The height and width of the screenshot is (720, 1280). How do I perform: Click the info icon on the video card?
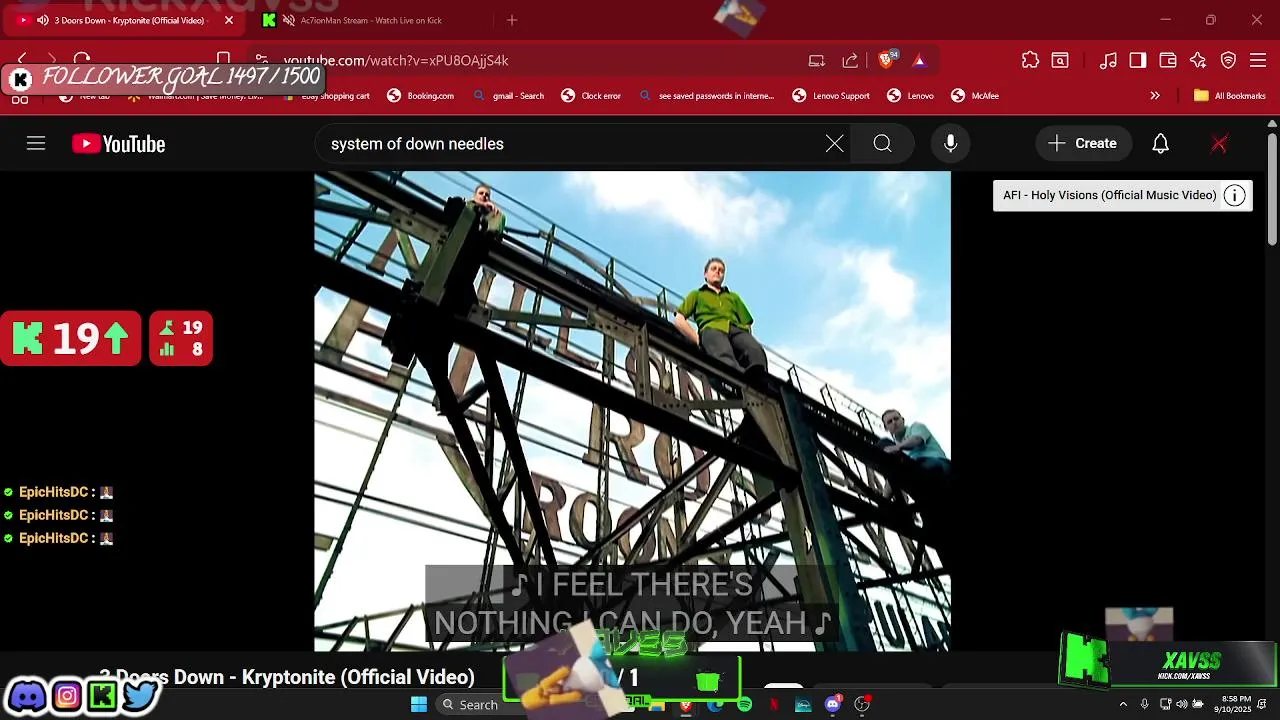(1235, 195)
